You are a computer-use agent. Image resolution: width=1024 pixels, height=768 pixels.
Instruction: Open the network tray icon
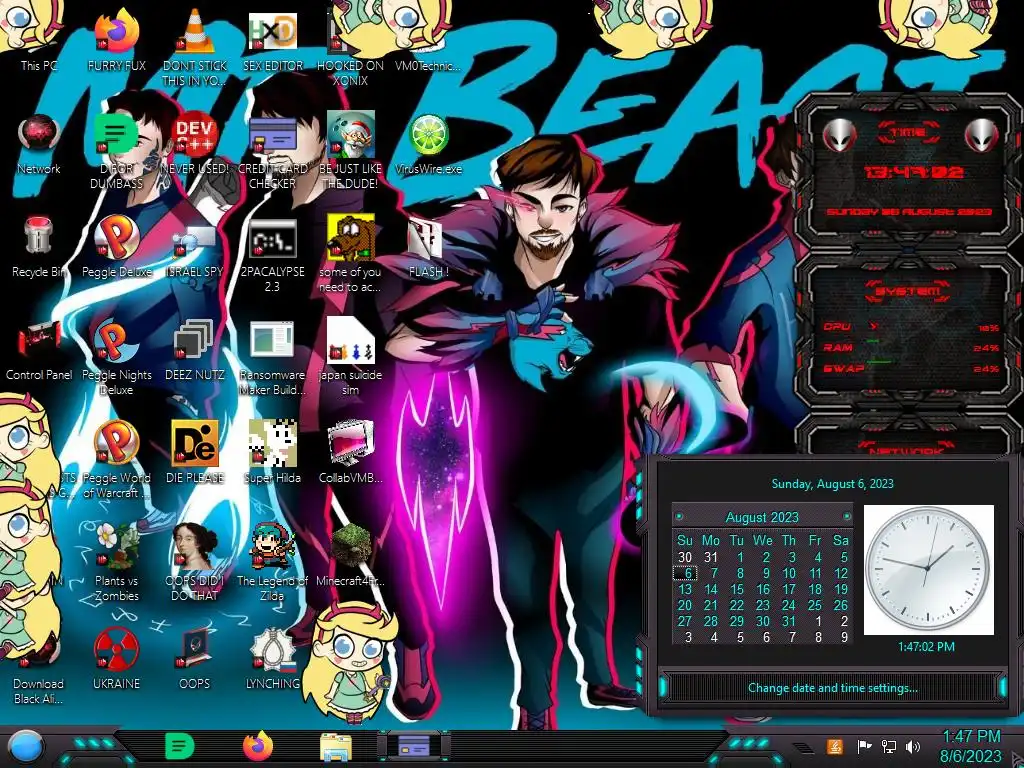(888, 746)
